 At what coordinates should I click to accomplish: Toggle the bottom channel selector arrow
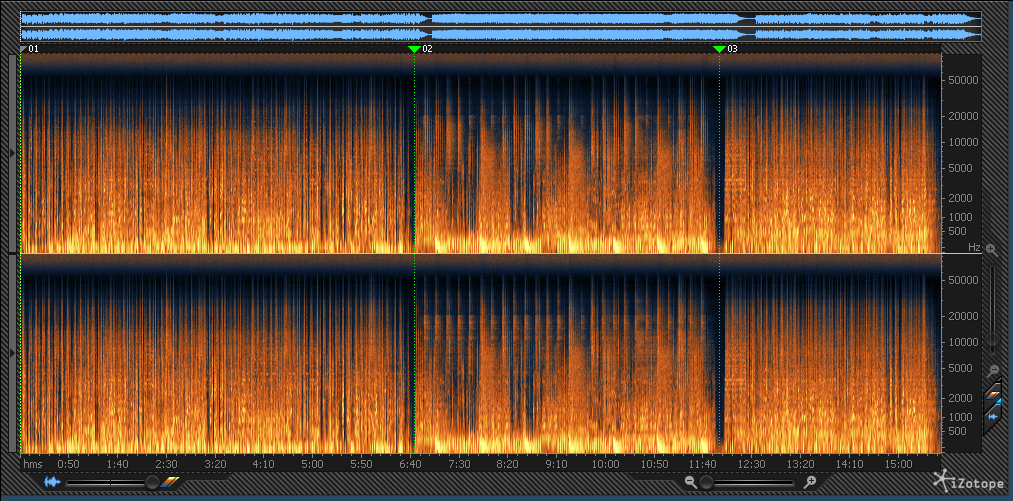point(12,353)
